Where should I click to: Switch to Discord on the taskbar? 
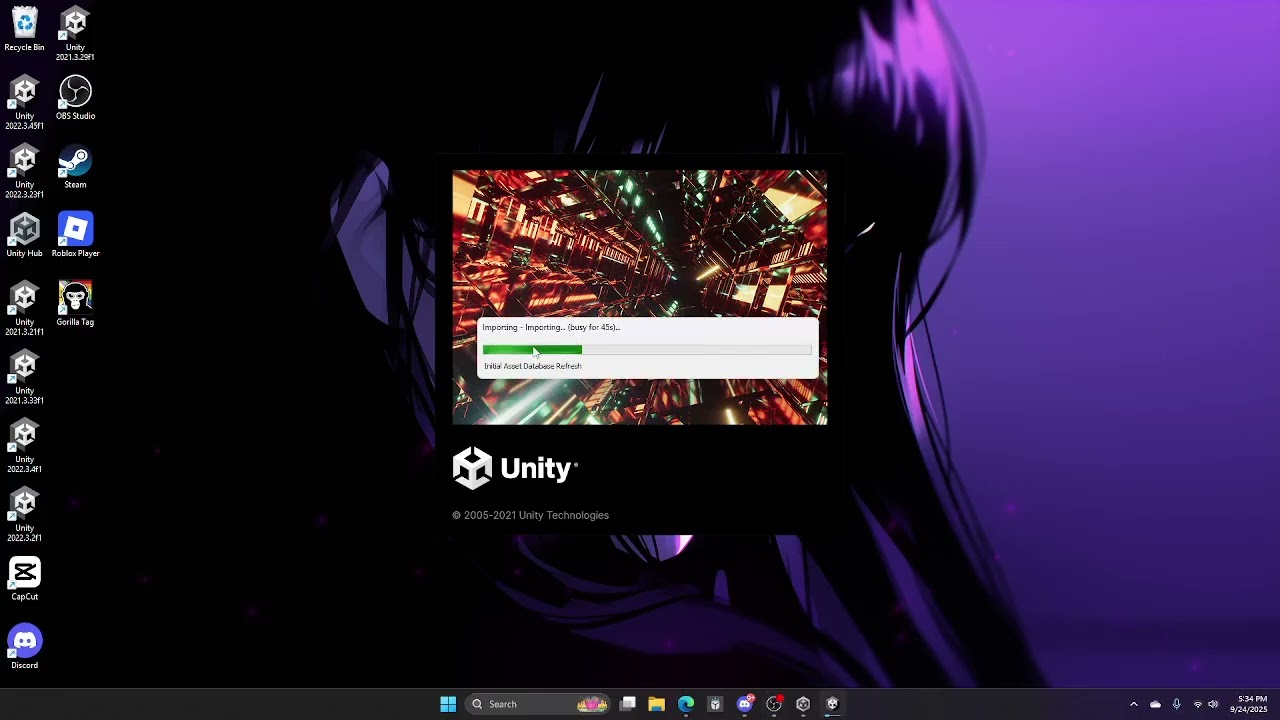[x=745, y=704]
